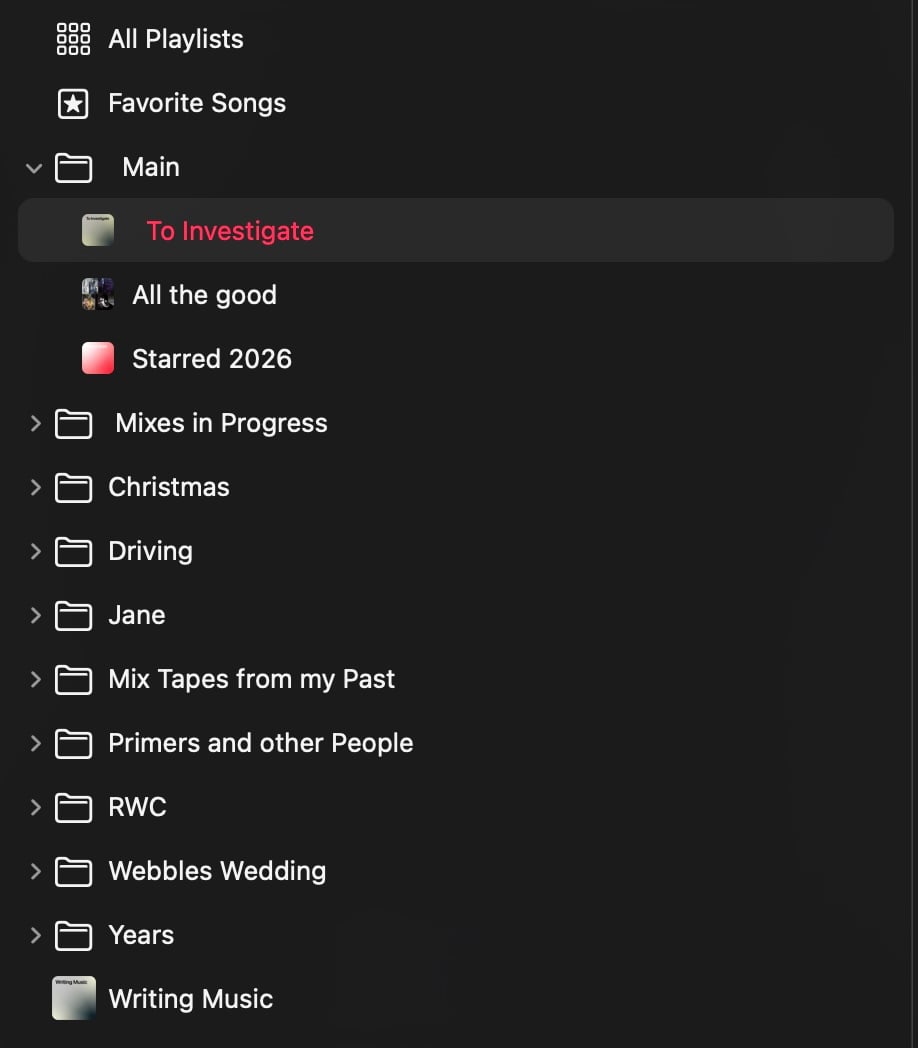Expand Mix Tapes from my Past chevron
Screen dimensions: 918x1048
(x=35, y=679)
